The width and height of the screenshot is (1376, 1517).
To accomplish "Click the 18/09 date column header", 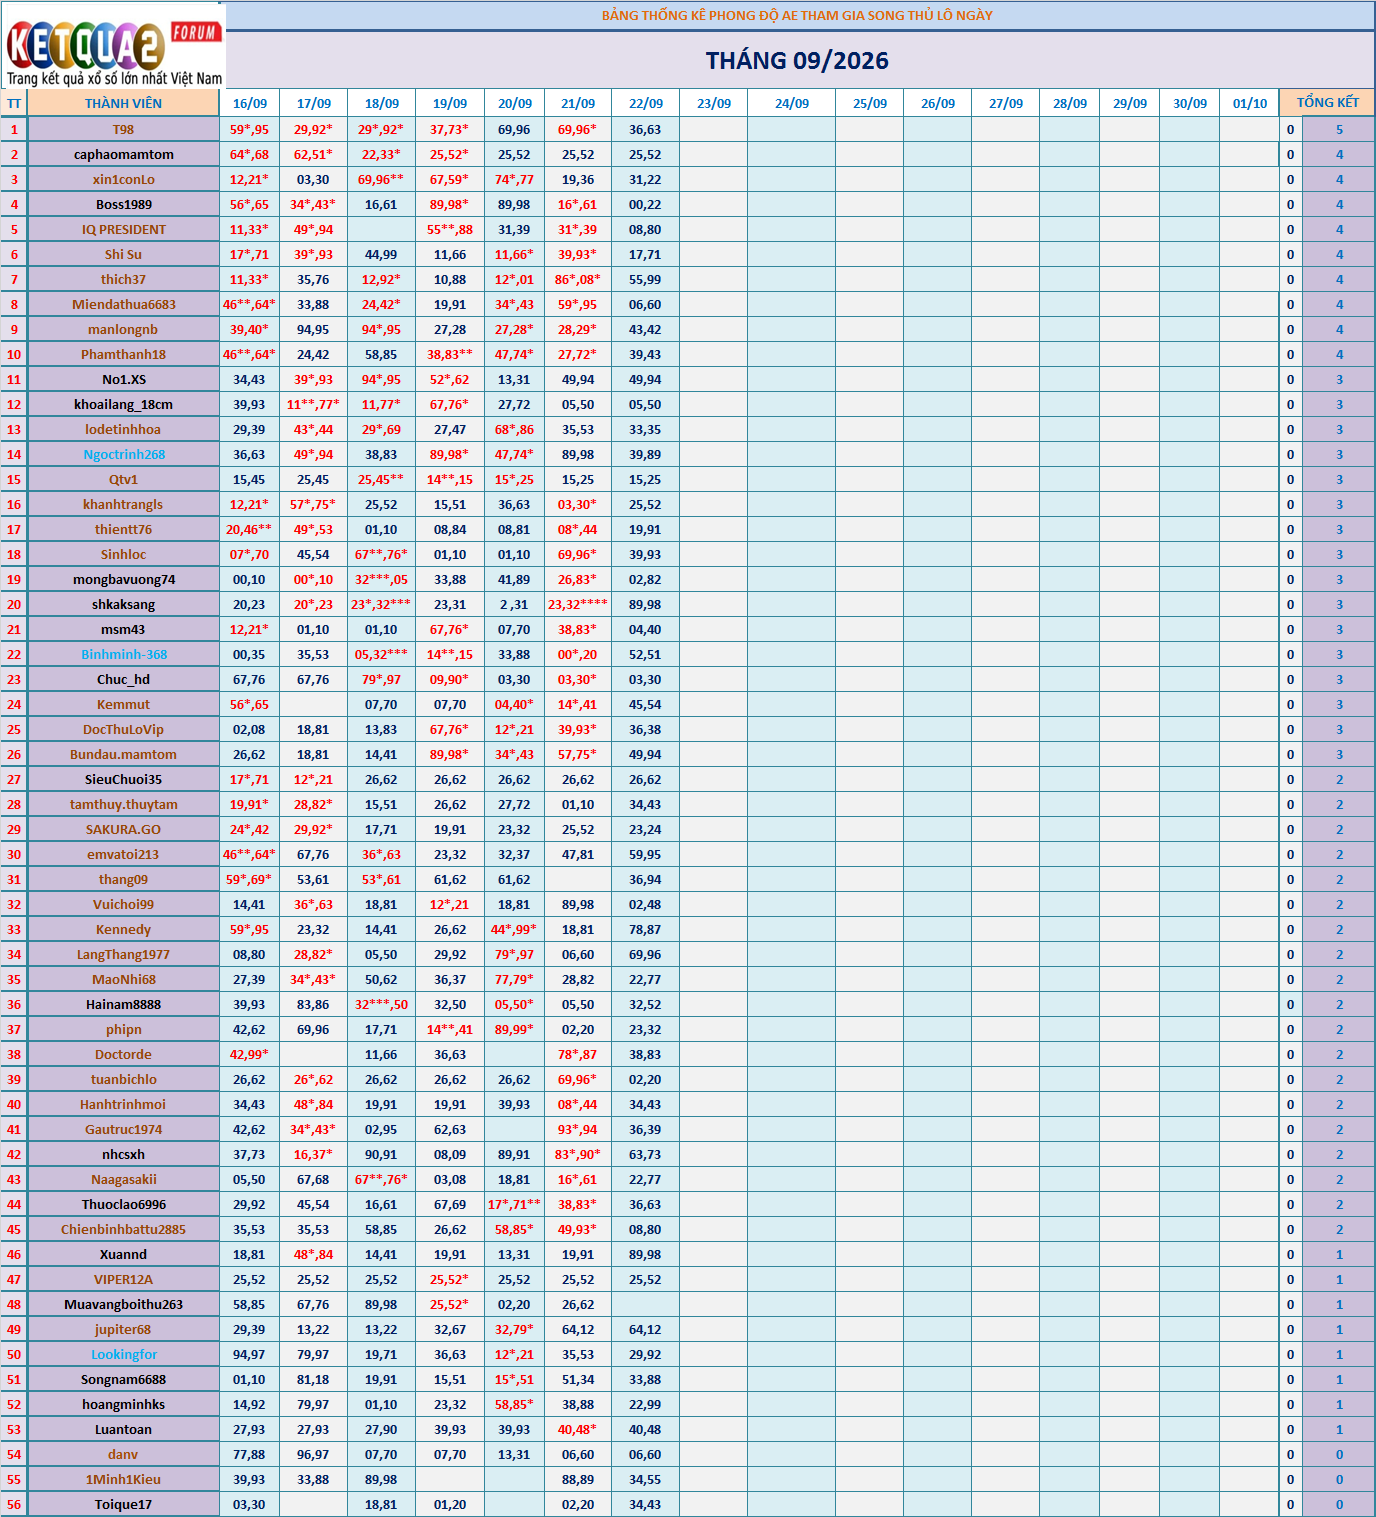I will click(382, 103).
